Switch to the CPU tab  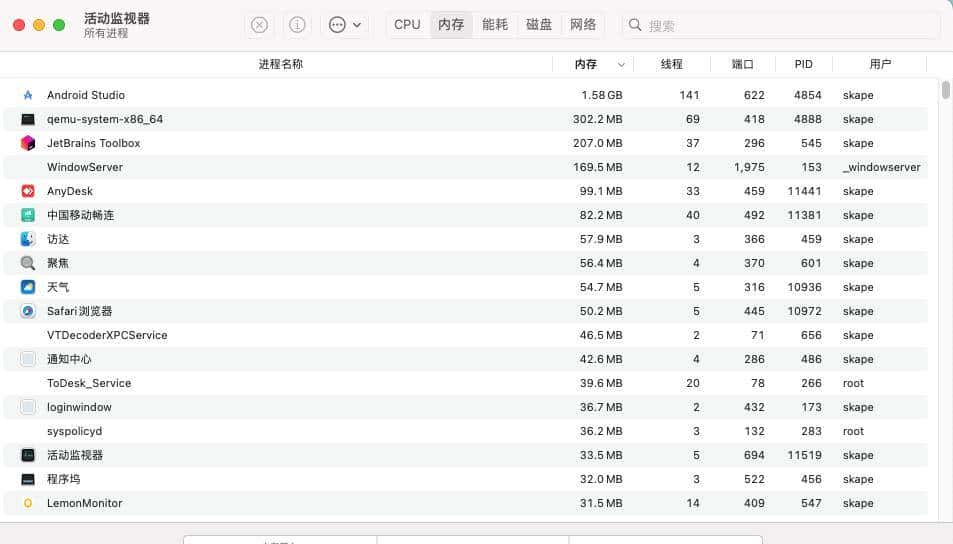click(x=407, y=25)
